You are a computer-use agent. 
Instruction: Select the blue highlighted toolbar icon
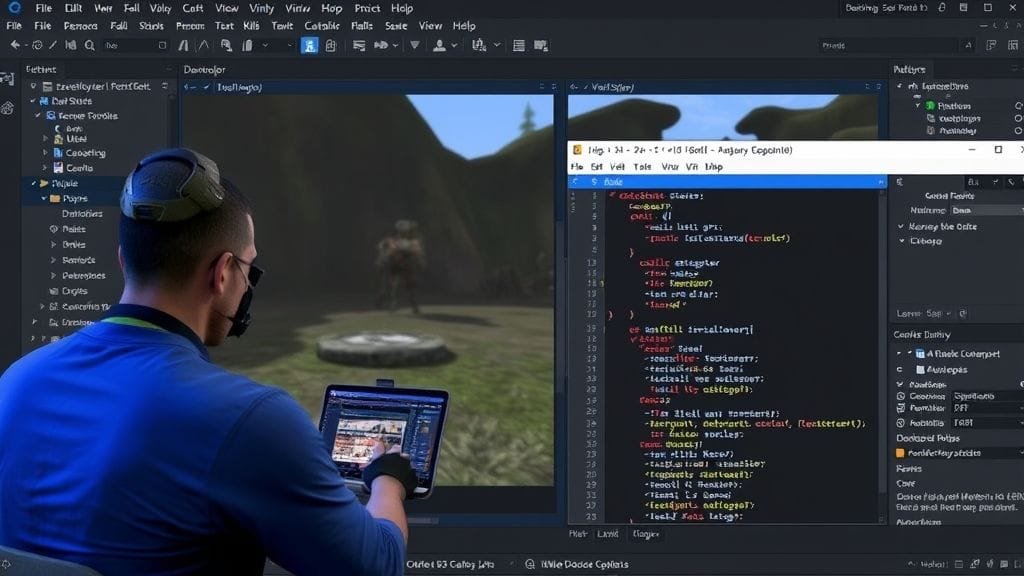coord(310,45)
